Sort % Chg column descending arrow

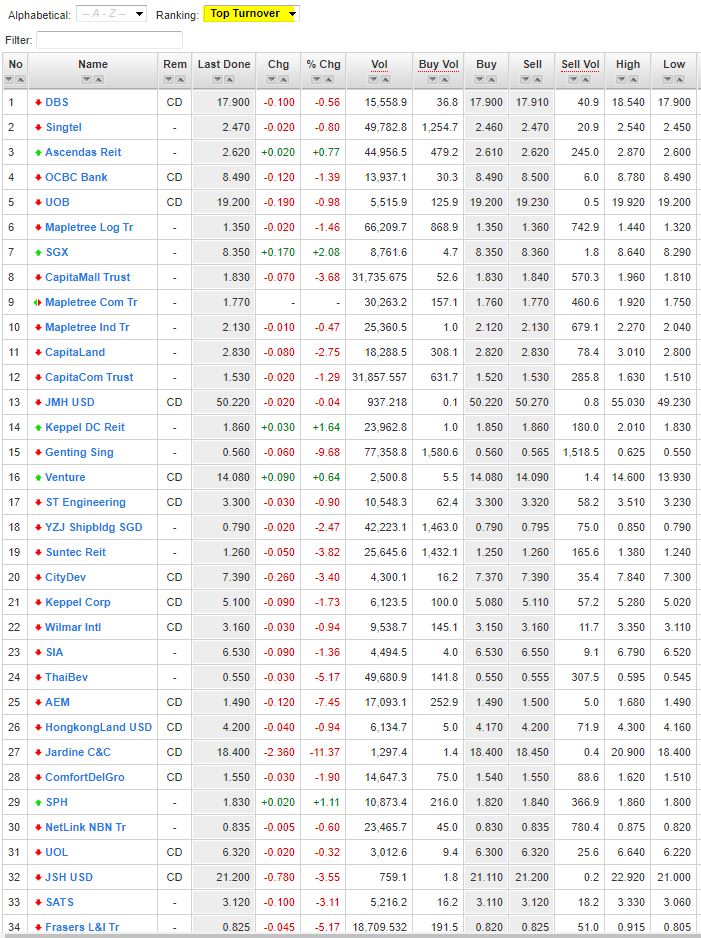click(317, 80)
